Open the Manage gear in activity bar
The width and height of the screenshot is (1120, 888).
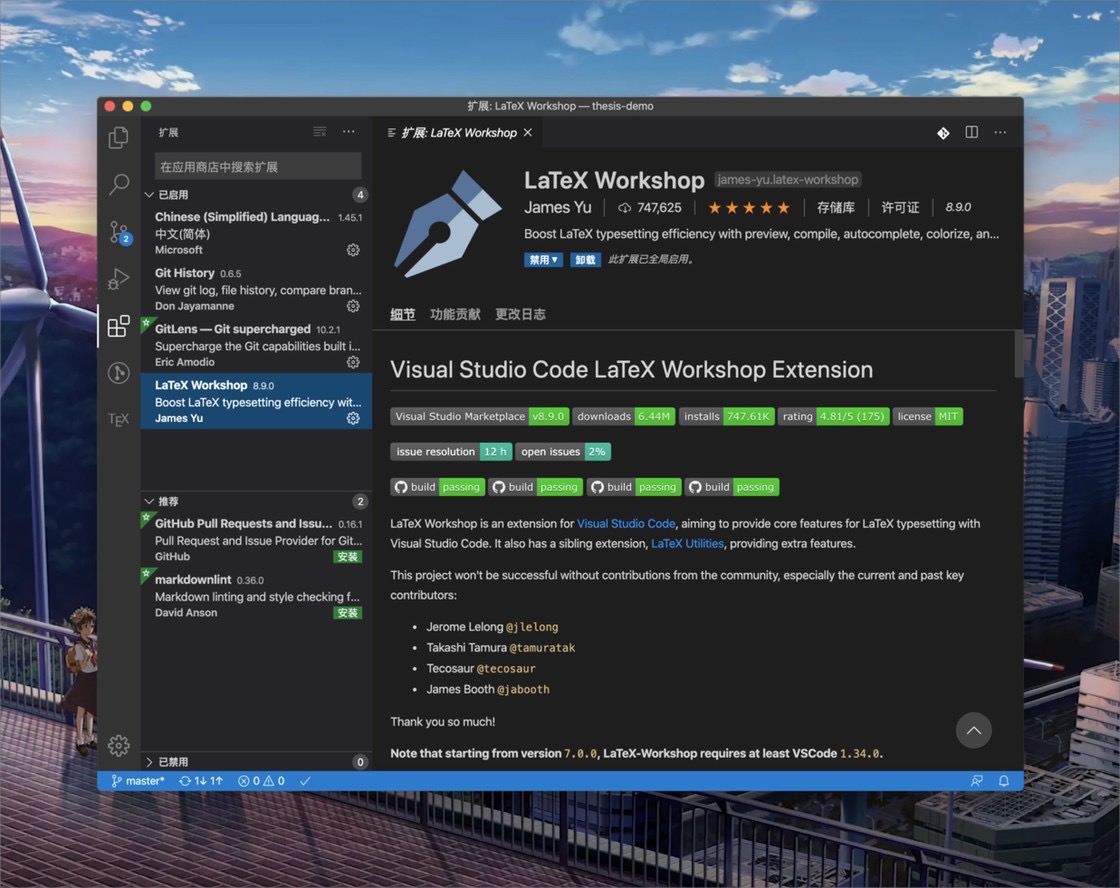click(x=119, y=745)
